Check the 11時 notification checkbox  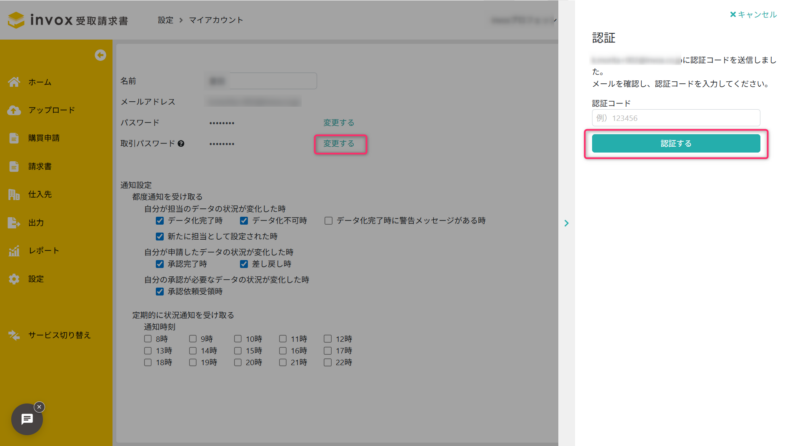(283, 339)
